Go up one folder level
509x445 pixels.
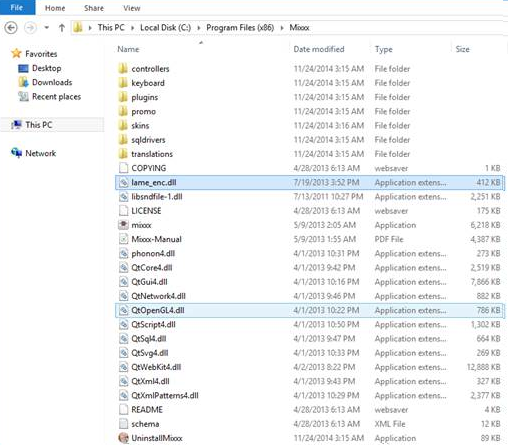point(62,28)
